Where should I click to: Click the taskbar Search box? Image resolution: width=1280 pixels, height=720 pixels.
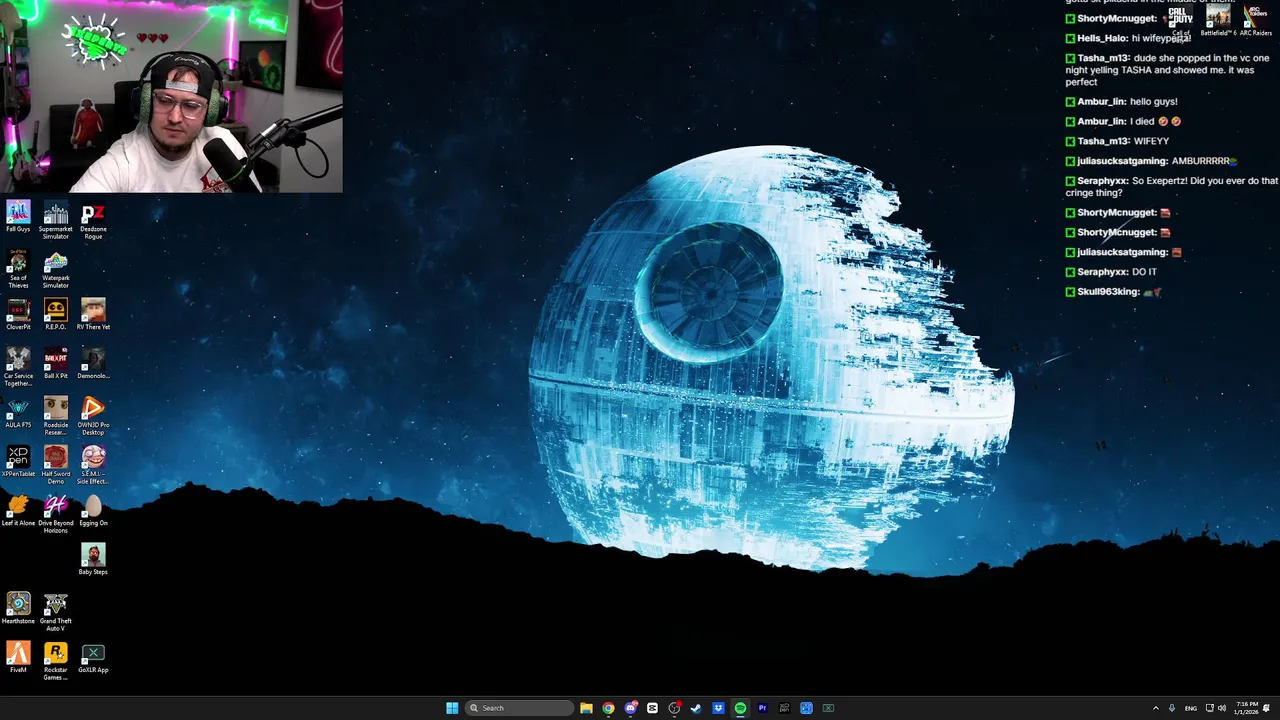point(520,708)
